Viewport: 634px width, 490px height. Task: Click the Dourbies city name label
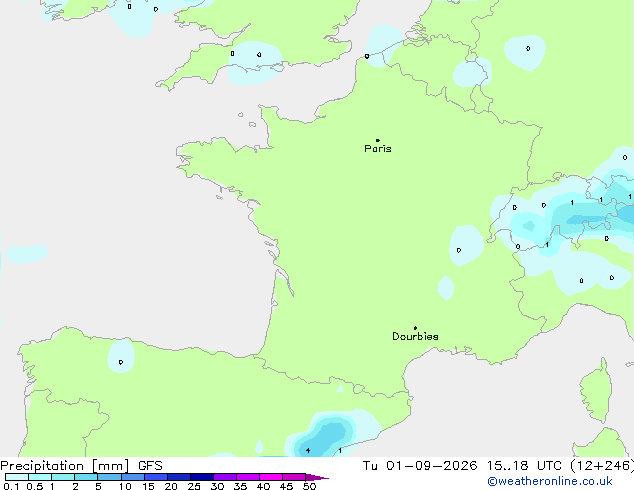click(x=415, y=336)
